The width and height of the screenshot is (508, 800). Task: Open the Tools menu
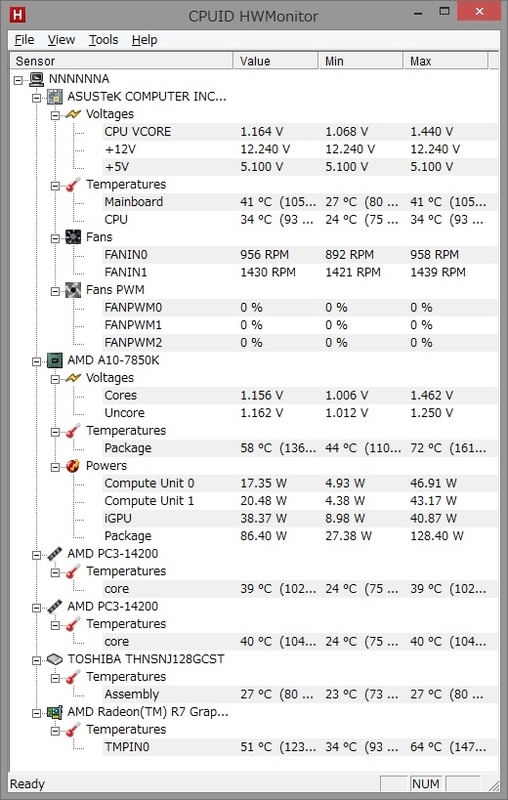pos(103,40)
